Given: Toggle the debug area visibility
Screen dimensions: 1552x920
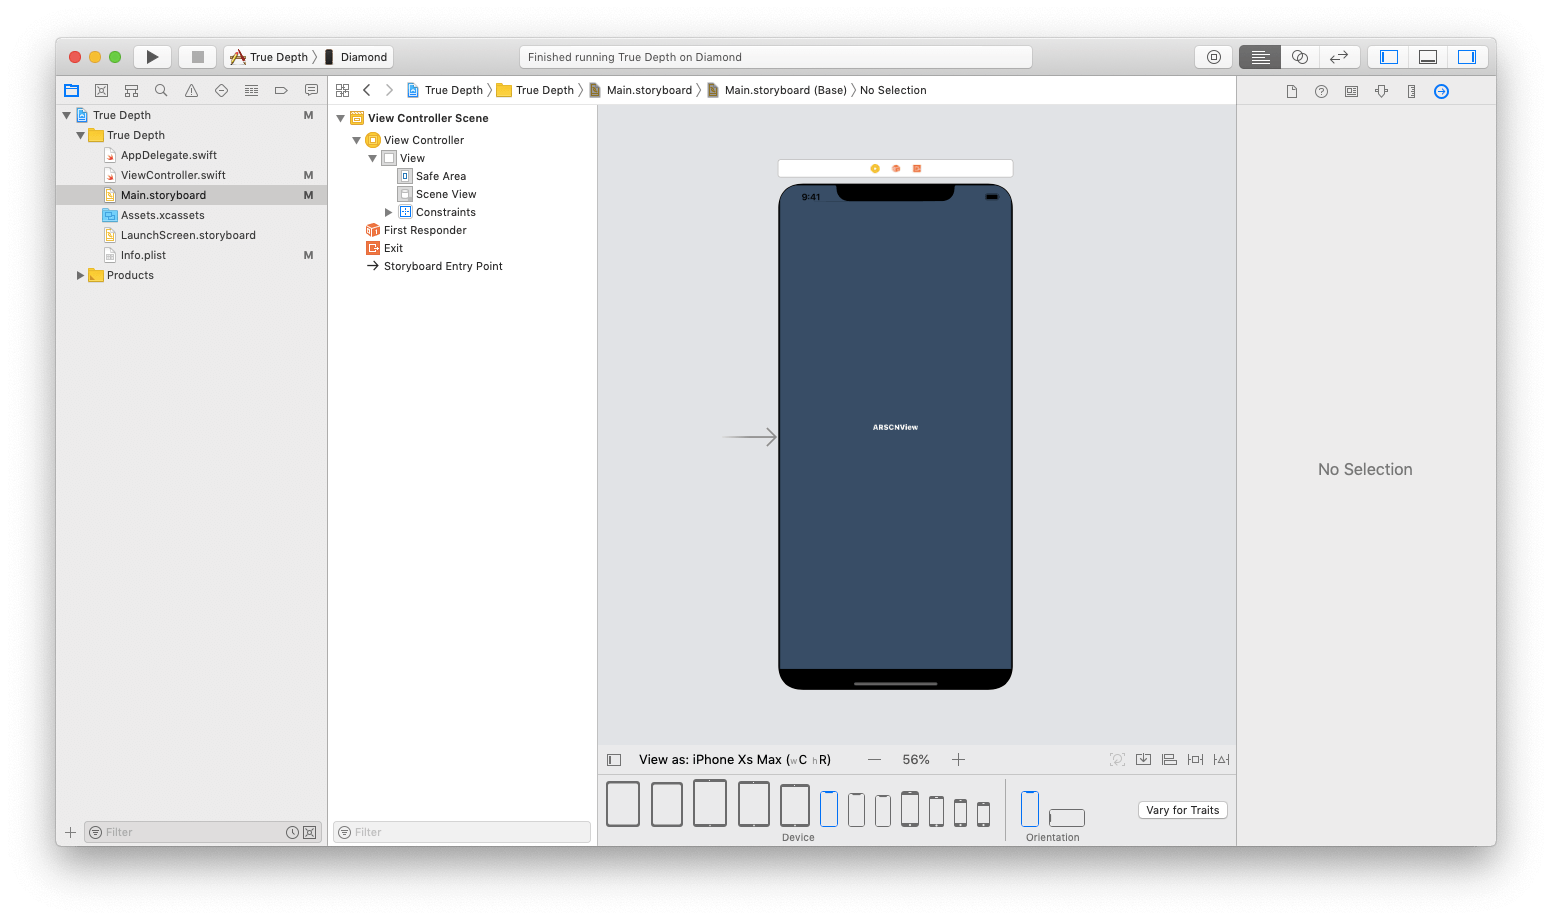Looking at the screenshot, I should tap(1427, 56).
